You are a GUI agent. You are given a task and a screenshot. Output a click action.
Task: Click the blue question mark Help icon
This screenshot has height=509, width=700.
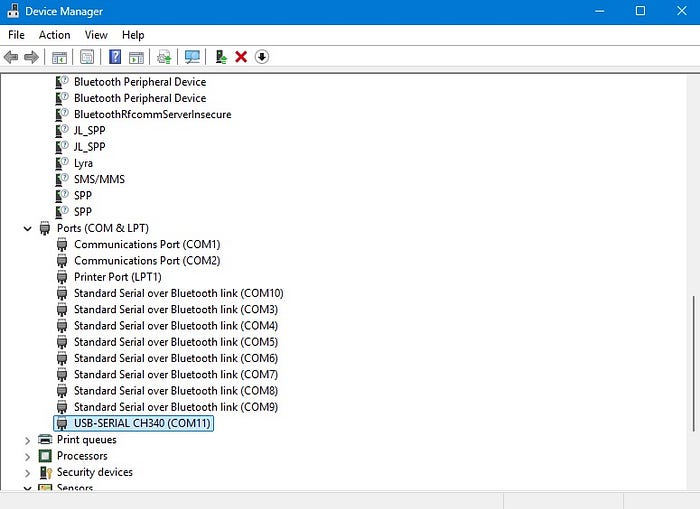pyautogui.click(x=115, y=57)
